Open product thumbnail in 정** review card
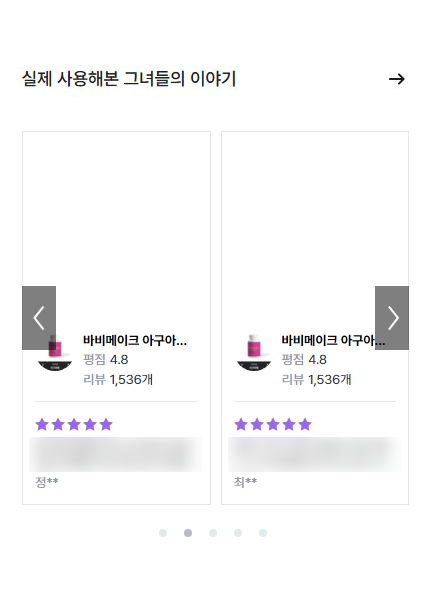 click(55, 353)
